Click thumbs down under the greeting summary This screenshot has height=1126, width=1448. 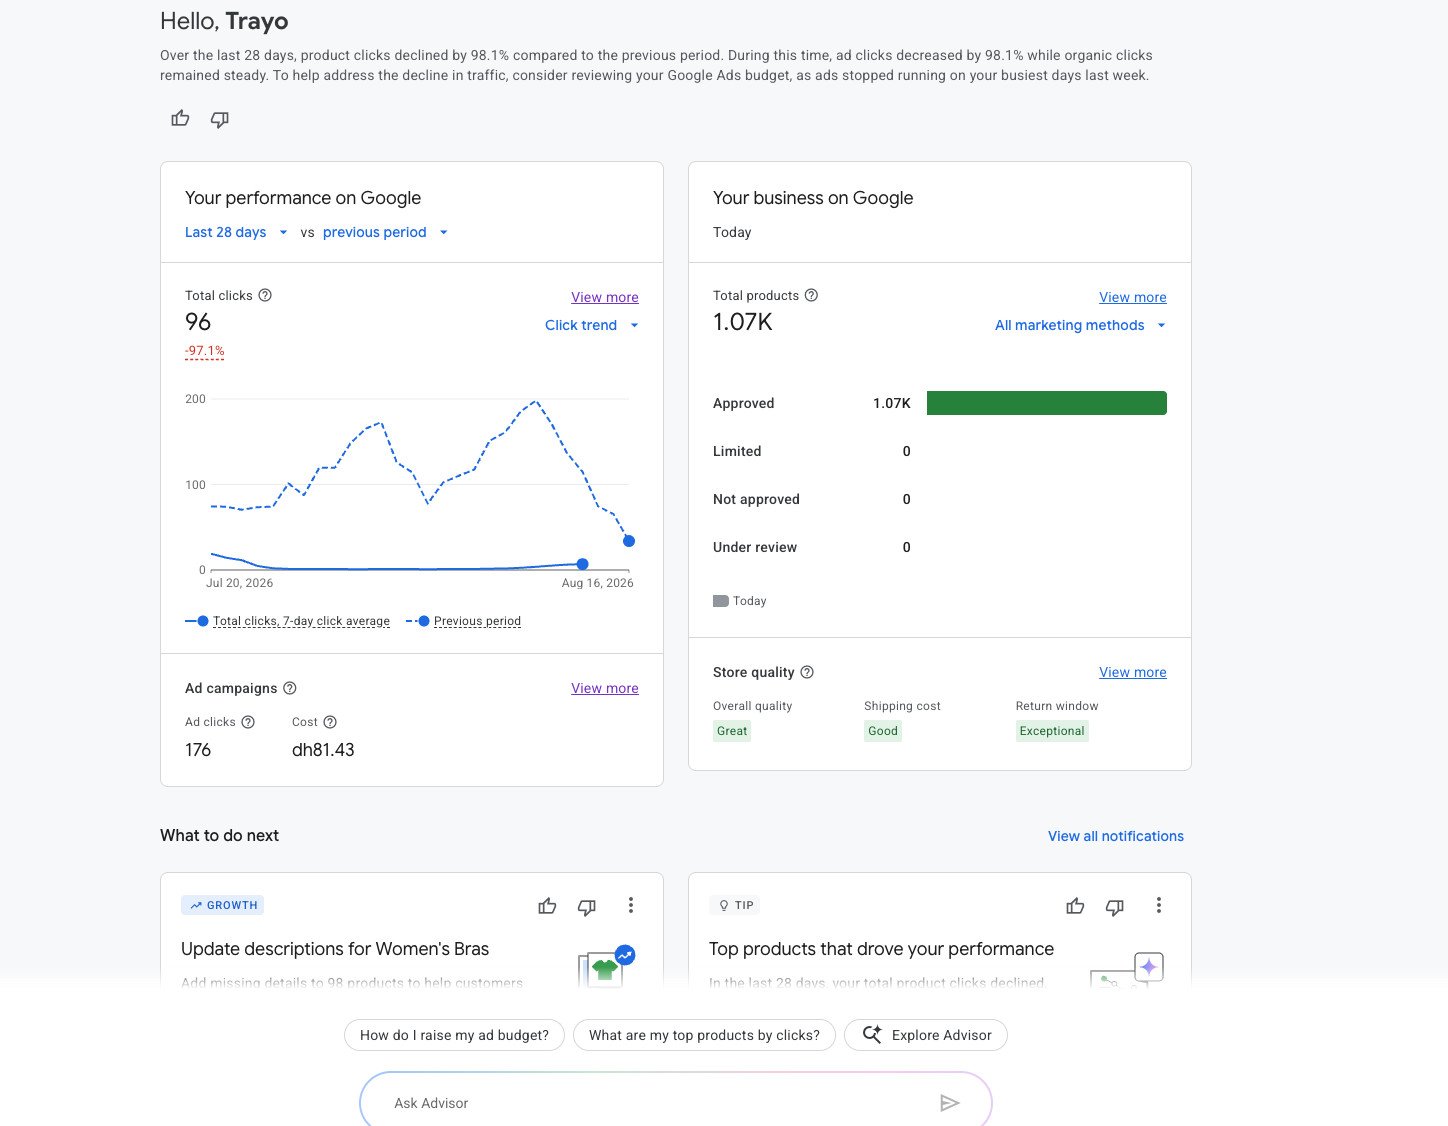point(220,119)
